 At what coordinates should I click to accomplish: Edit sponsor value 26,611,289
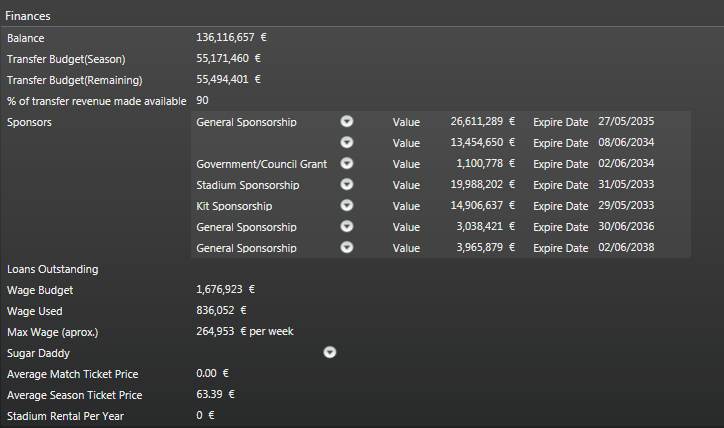click(477, 121)
